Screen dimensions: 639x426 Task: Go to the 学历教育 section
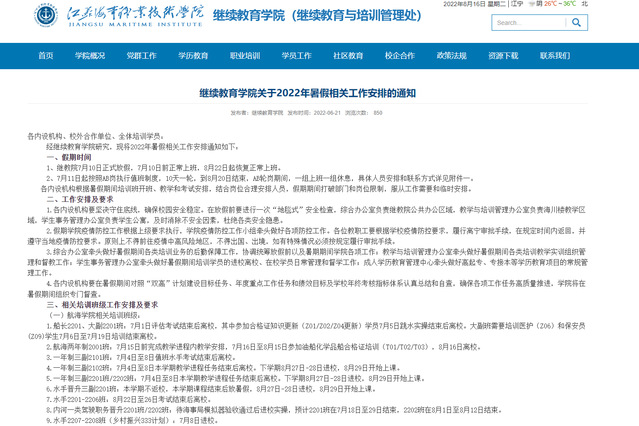coord(193,56)
